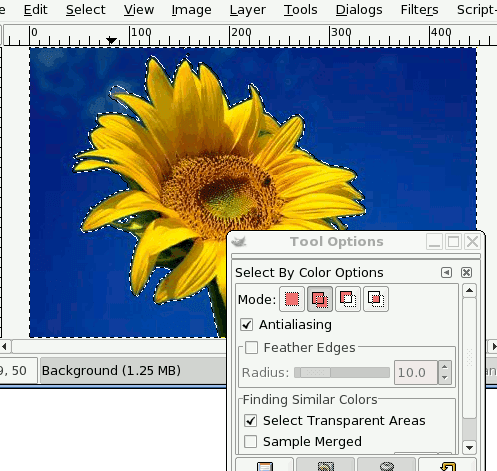
Task: Open the Tool Options tab menu arrow
Action: click(446, 273)
